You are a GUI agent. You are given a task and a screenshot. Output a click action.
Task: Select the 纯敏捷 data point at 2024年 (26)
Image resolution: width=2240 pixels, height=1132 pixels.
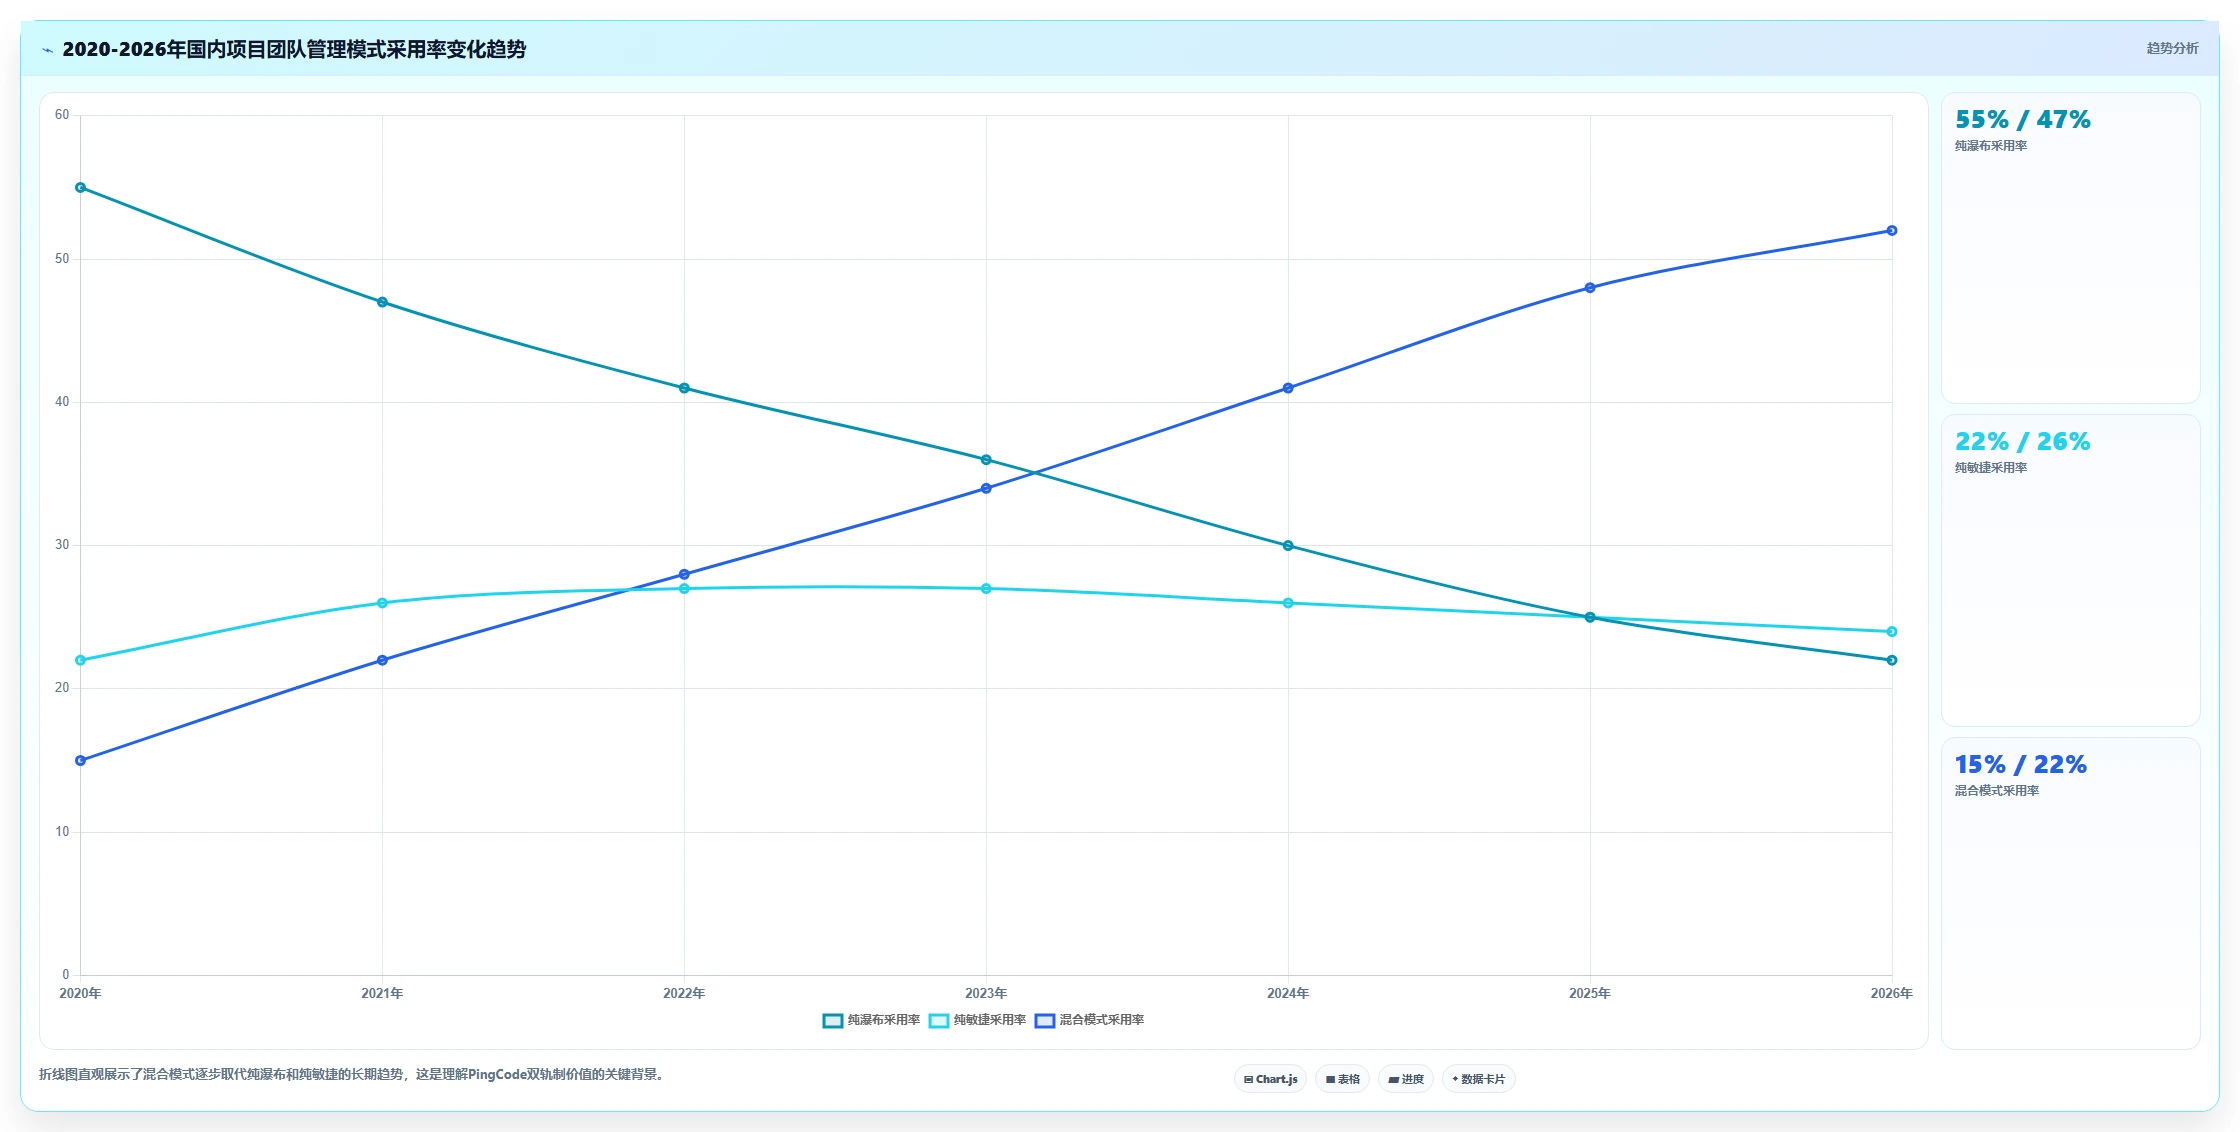(1288, 603)
